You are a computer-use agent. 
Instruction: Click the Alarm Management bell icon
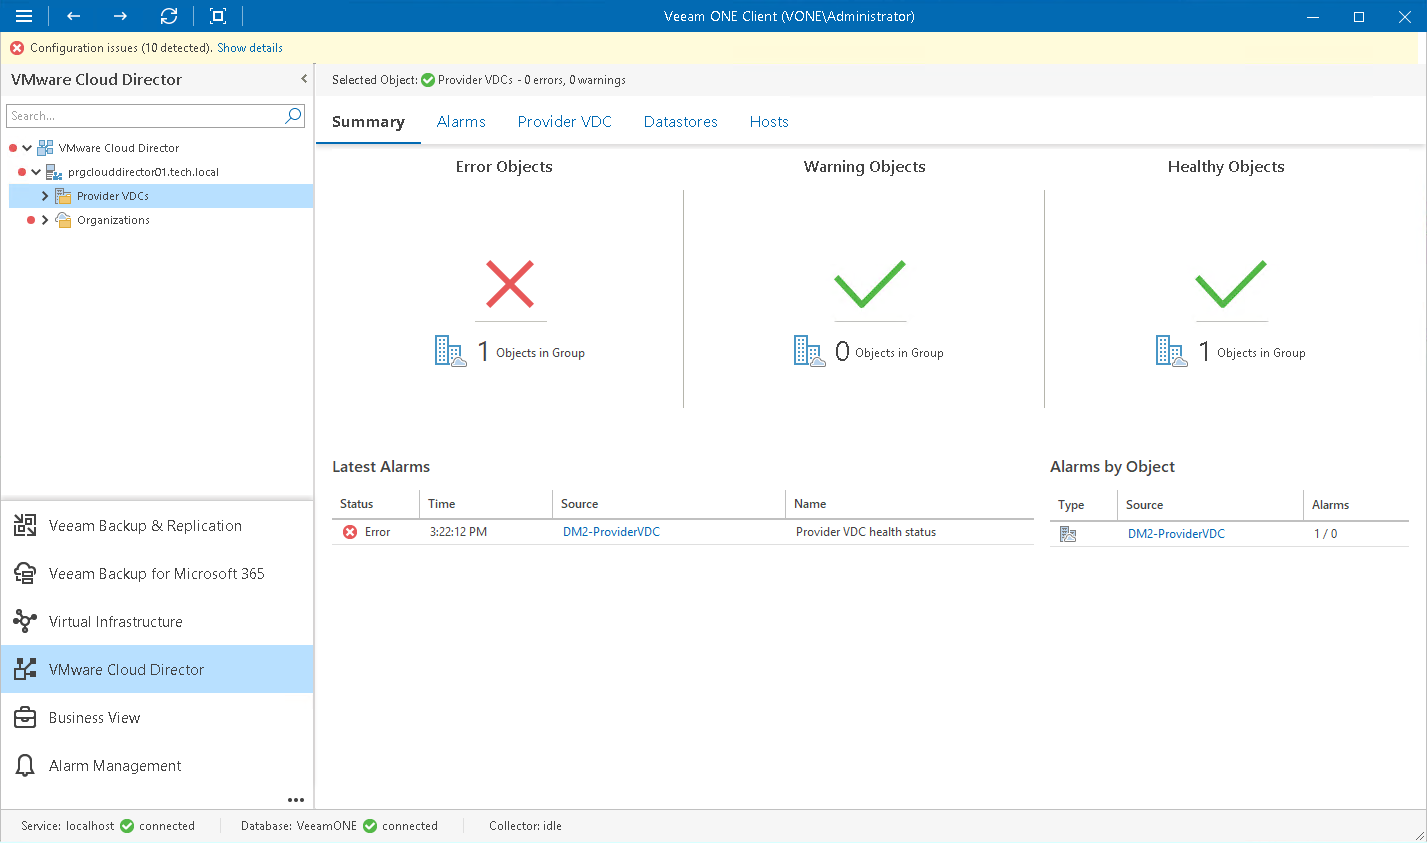[25, 766]
